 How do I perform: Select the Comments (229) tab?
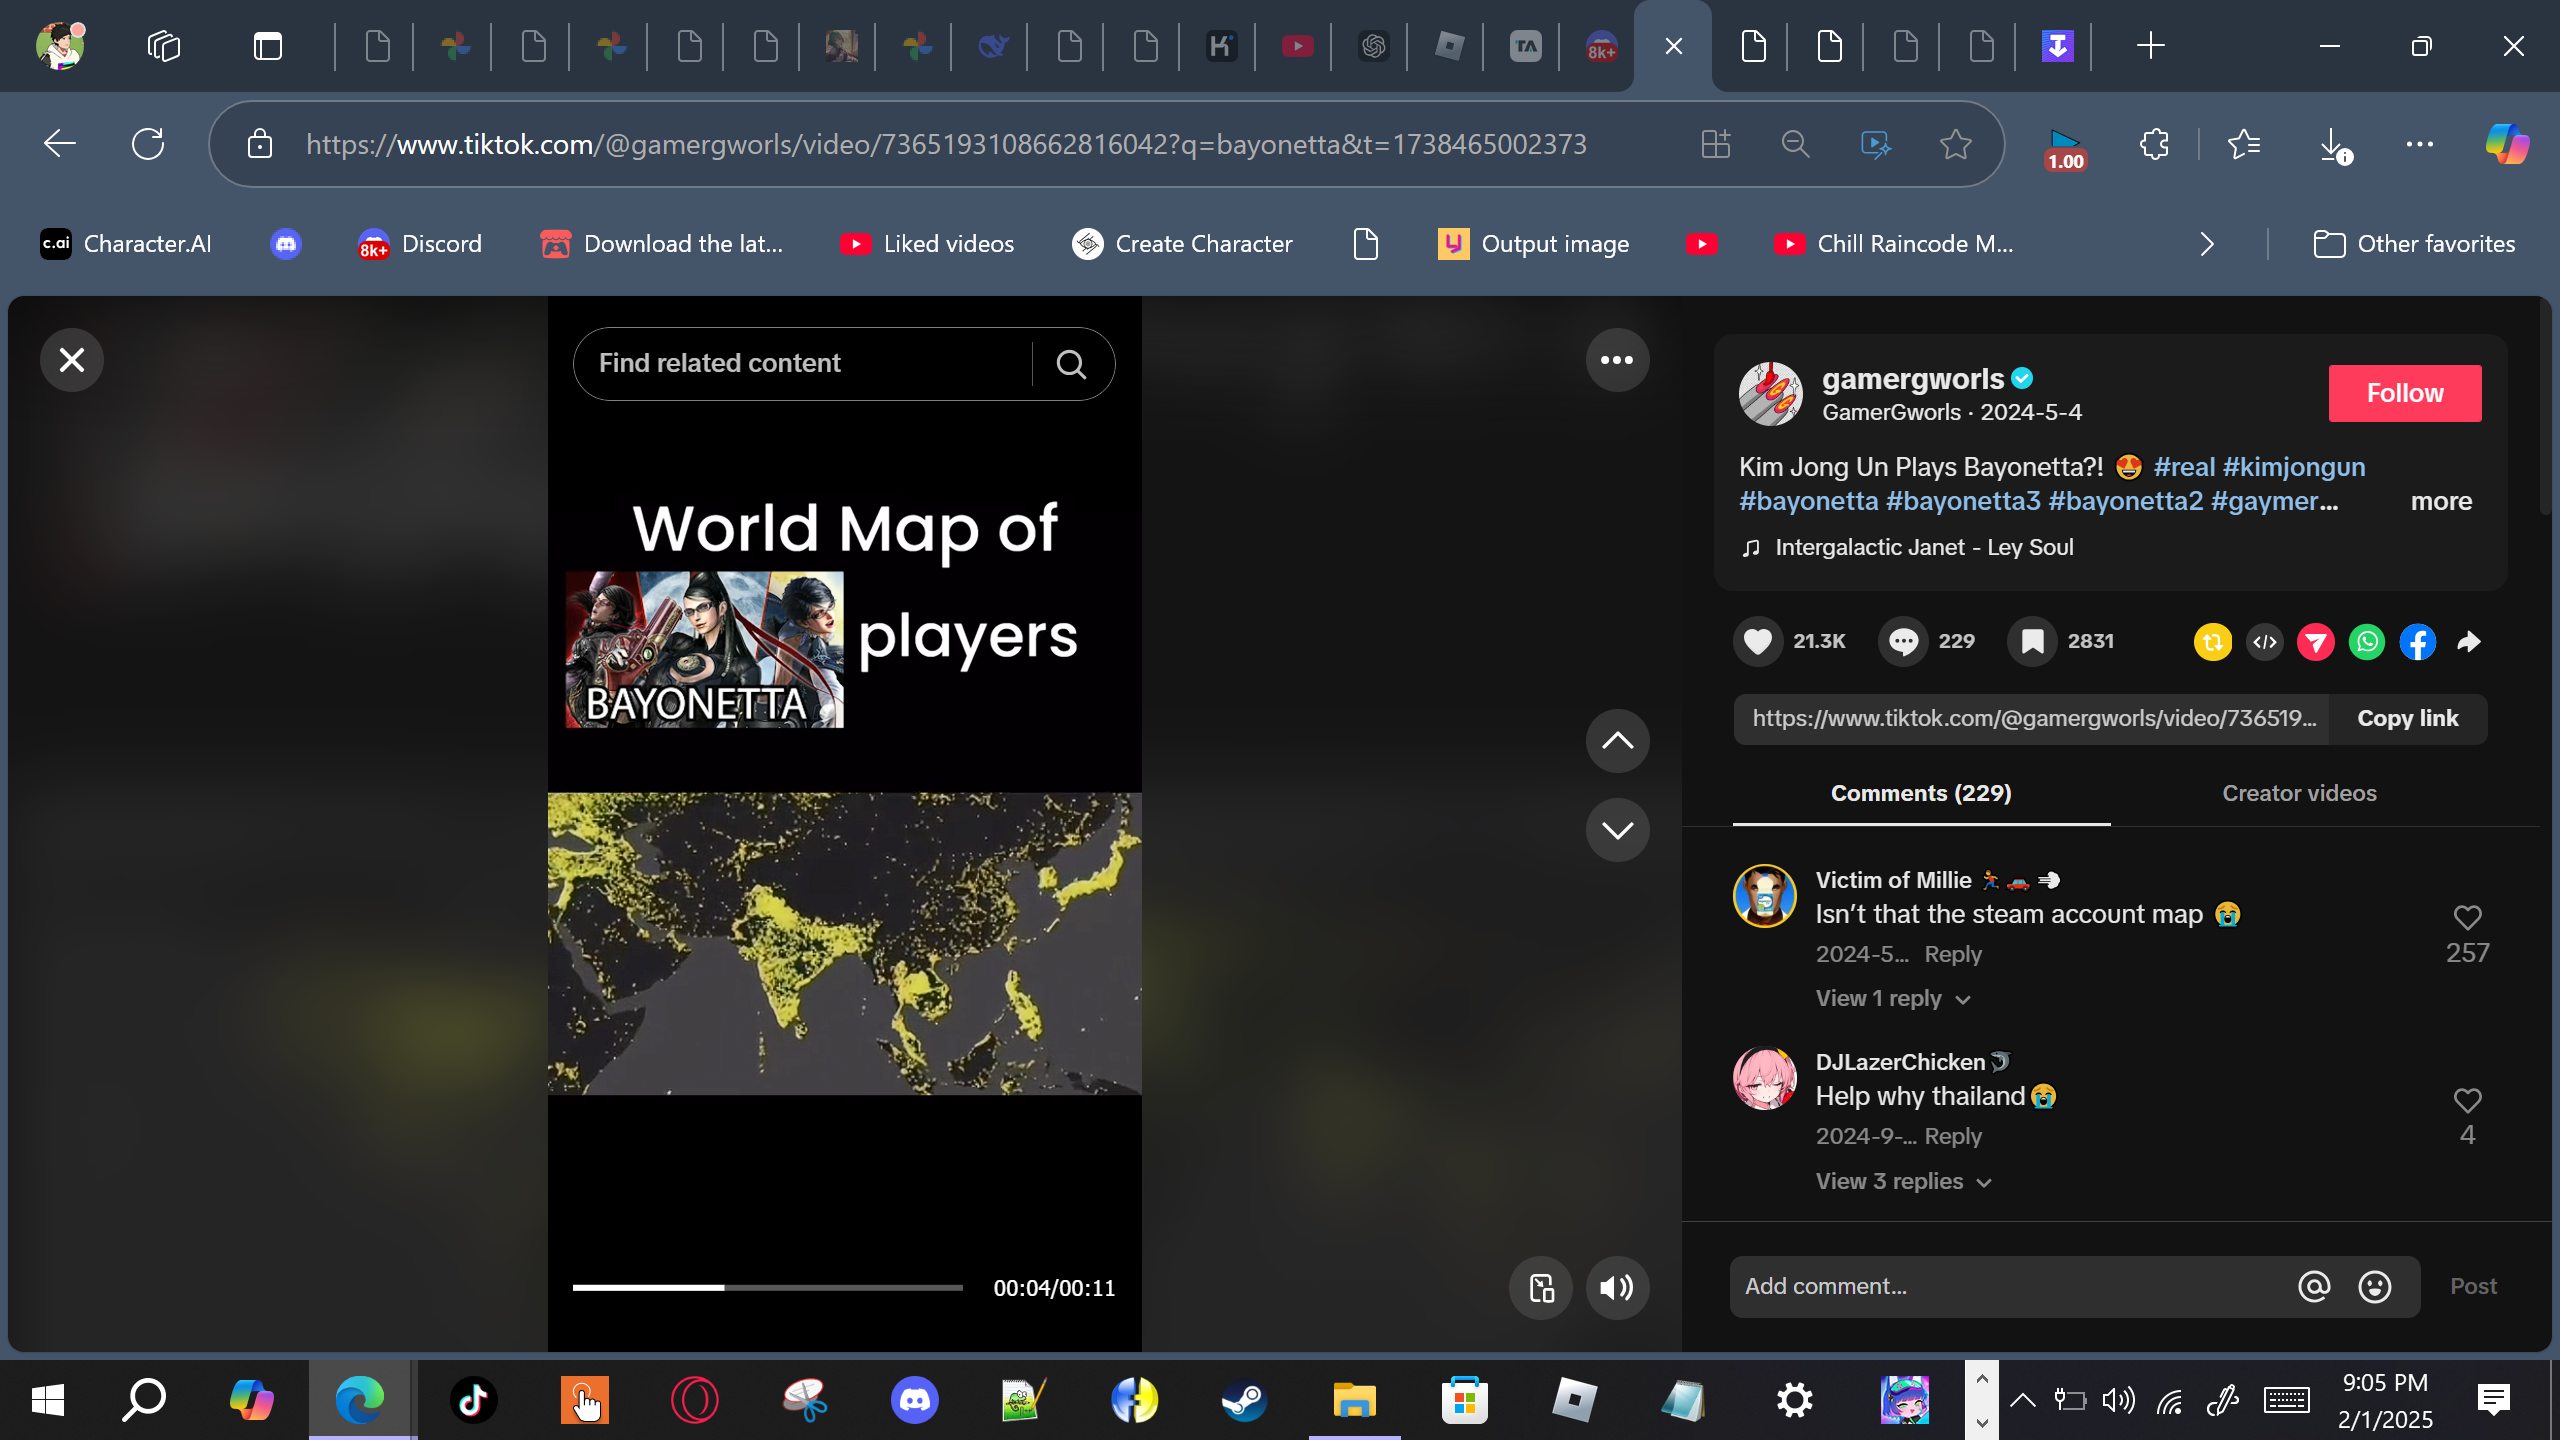click(1920, 793)
